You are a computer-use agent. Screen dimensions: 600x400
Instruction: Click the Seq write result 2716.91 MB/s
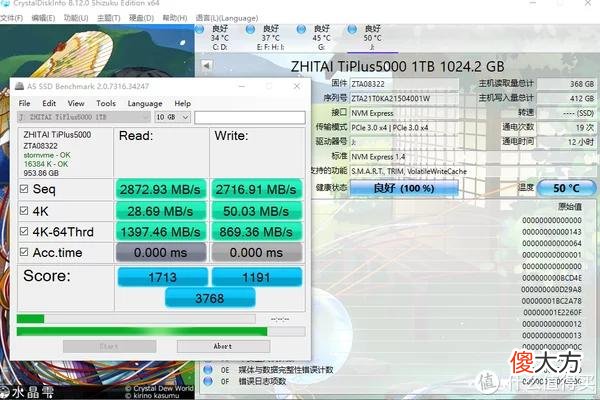pyautogui.click(x=256, y=189)
